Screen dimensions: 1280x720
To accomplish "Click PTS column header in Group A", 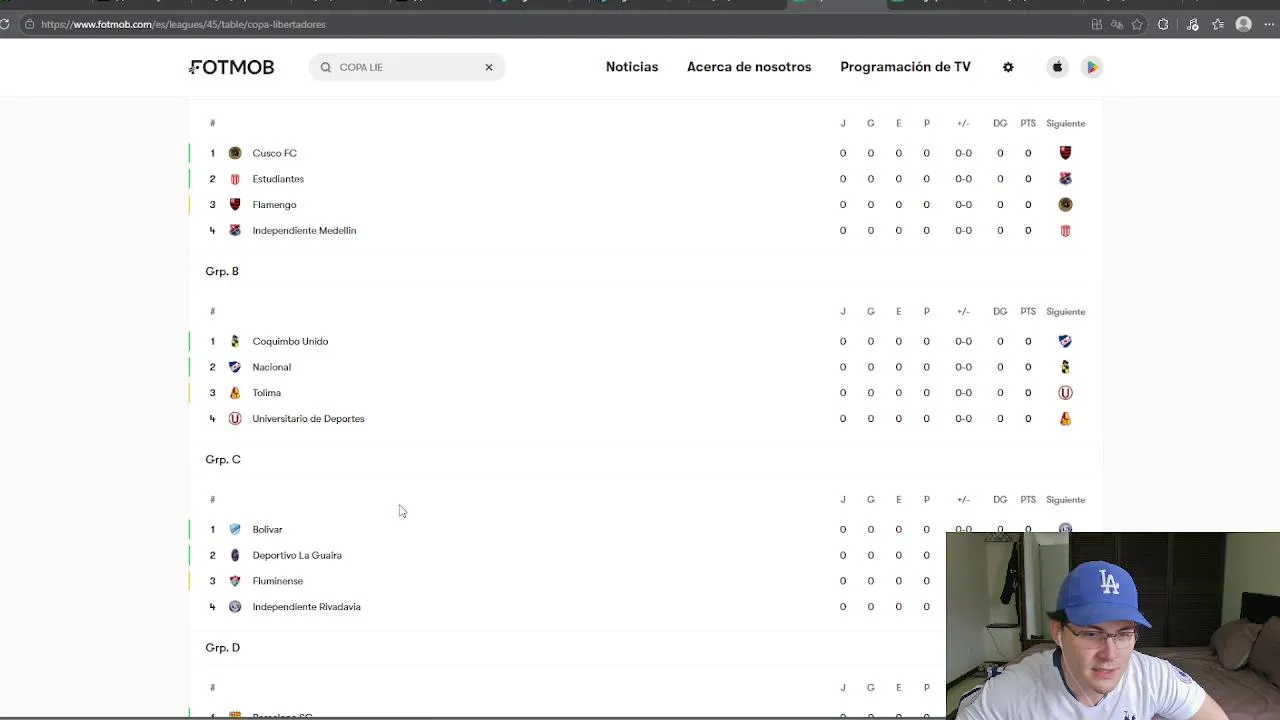I will pyautogui.click(x=1028, y=123).
